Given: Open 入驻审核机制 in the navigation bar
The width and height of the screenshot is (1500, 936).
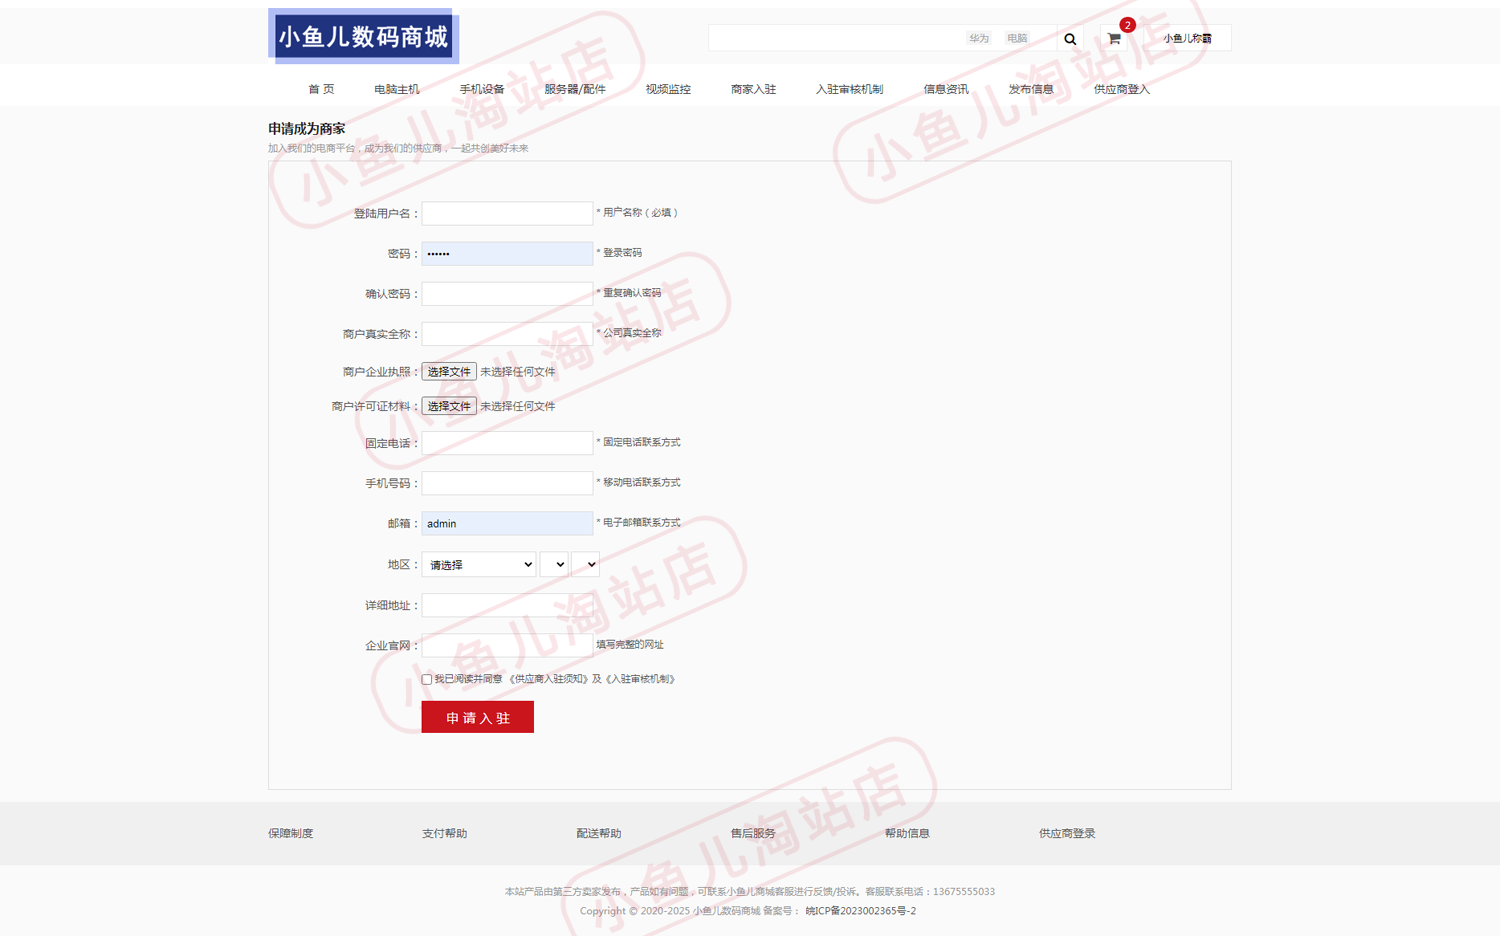Looking at the screenshot, I should 849,89.
